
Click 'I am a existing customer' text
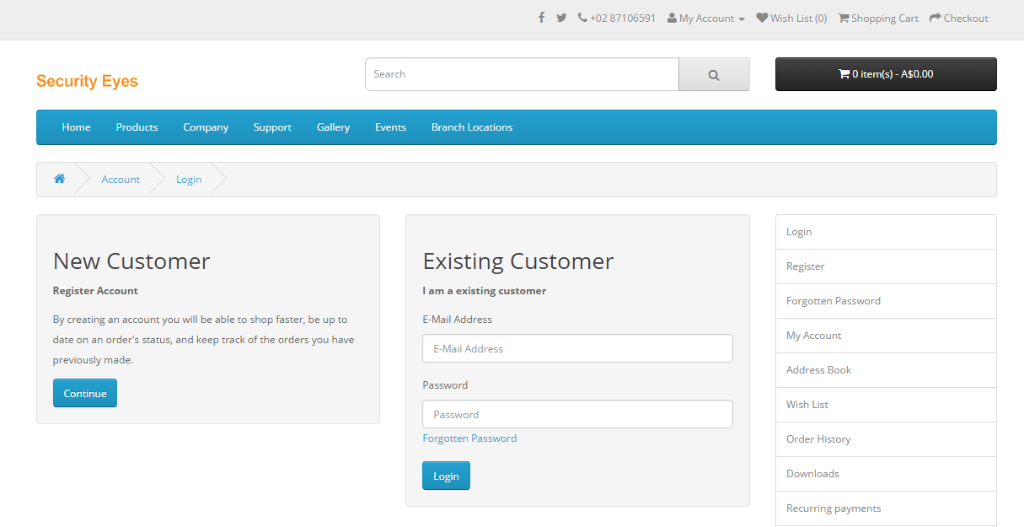tap(484, 291)
